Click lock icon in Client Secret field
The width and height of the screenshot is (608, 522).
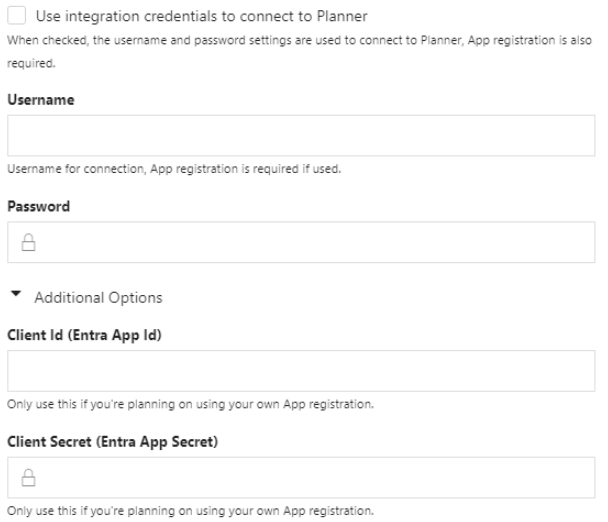pos(28,478)
